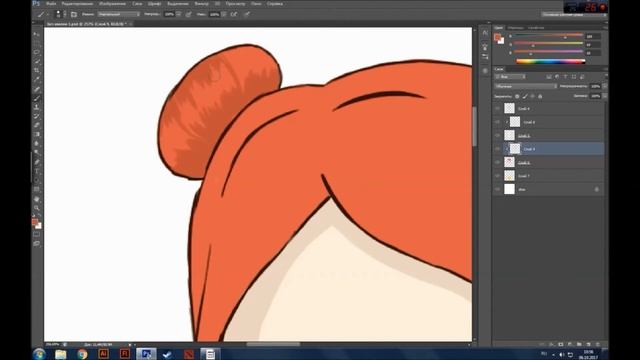The width and height of the screenshot is (640, 360).
Task: Select the Crop tool
Action: pos(37,70)
